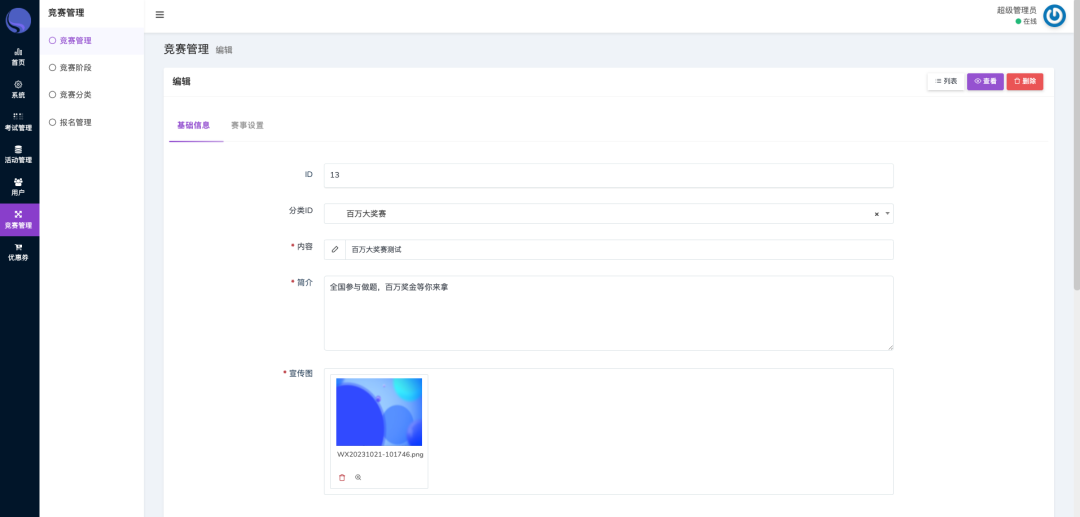Select 报名管理 in the submenu
Image resolution: width=1080 pixels, height=517 pixels.
[75, 122]
